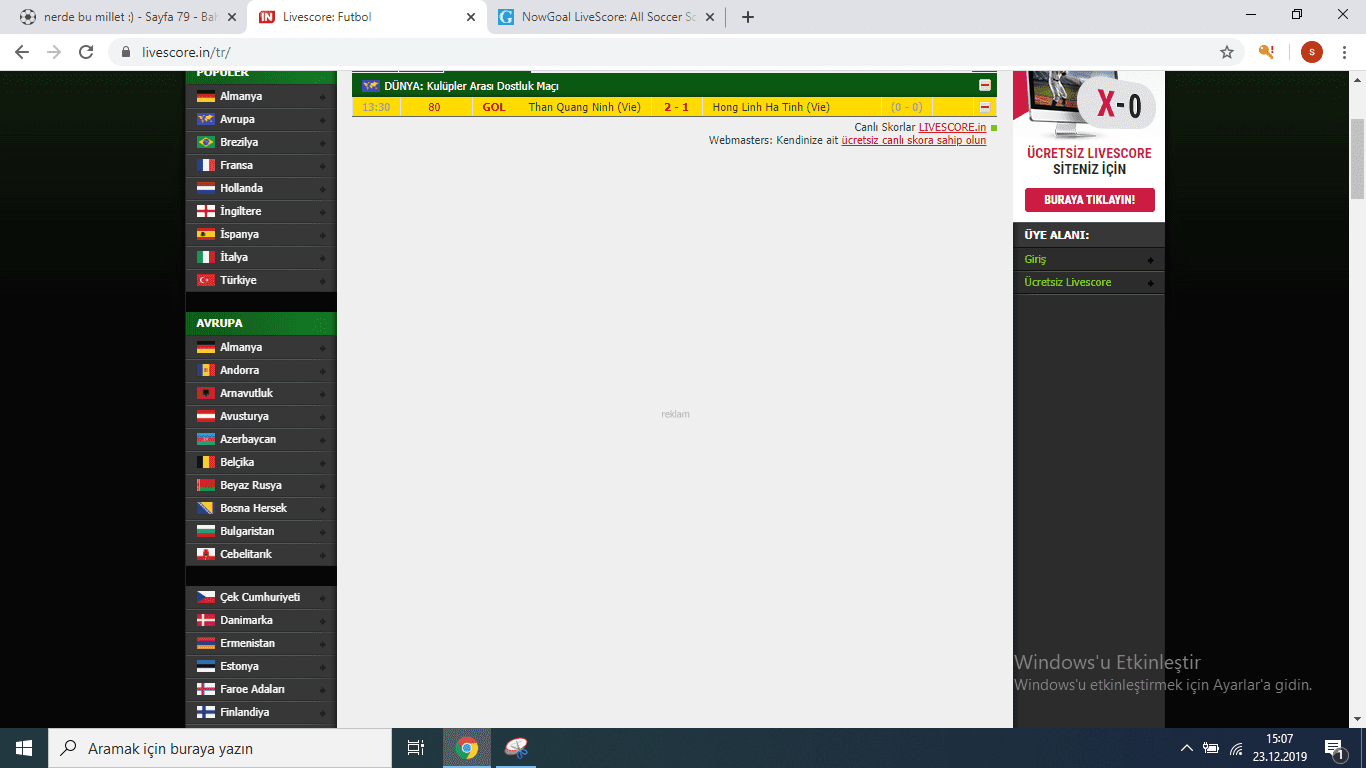Open Windows Start menu
The width and height of the screenshot is (1366, 768).
coord(24,748)
